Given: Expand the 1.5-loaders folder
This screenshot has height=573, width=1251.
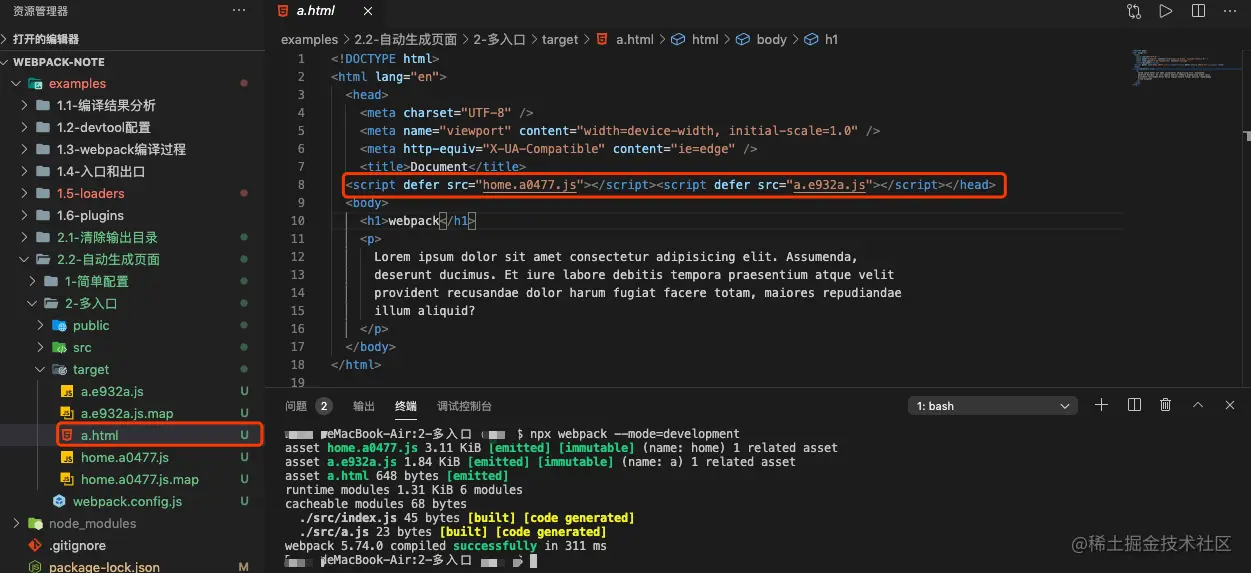Looking at the screenshot, I should (x=90, y=193).
